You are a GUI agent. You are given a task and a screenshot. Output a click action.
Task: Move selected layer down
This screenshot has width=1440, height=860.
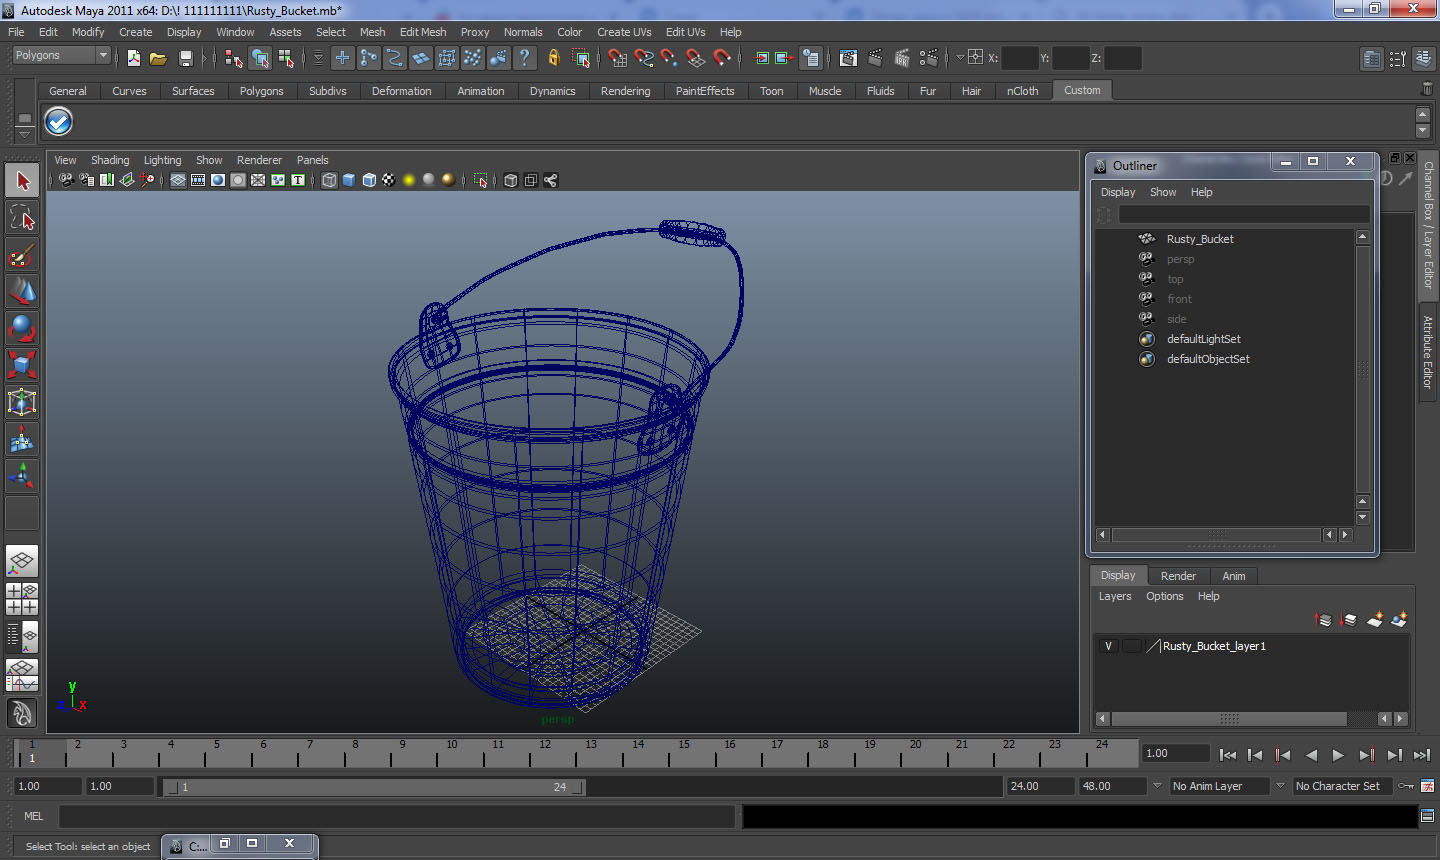click(1348, 620)
